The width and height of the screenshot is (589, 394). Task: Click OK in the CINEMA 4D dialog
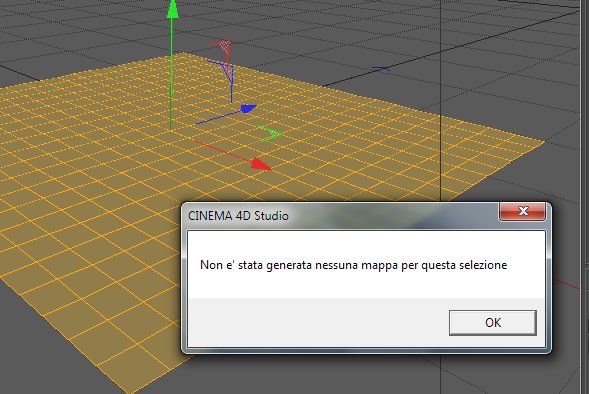coord(492,323)
